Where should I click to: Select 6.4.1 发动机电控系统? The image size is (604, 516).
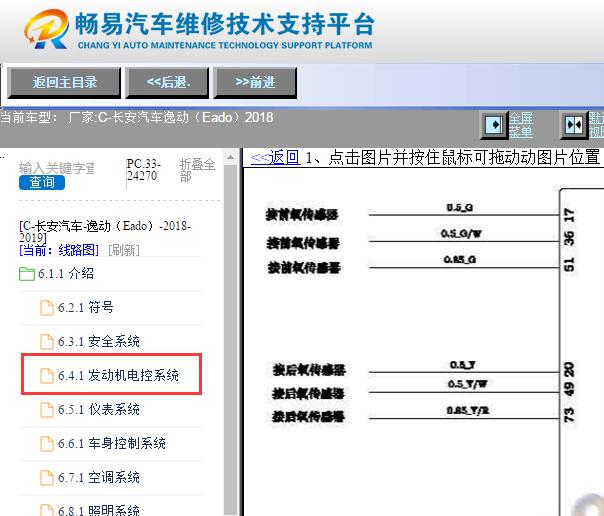click(118, 375)
